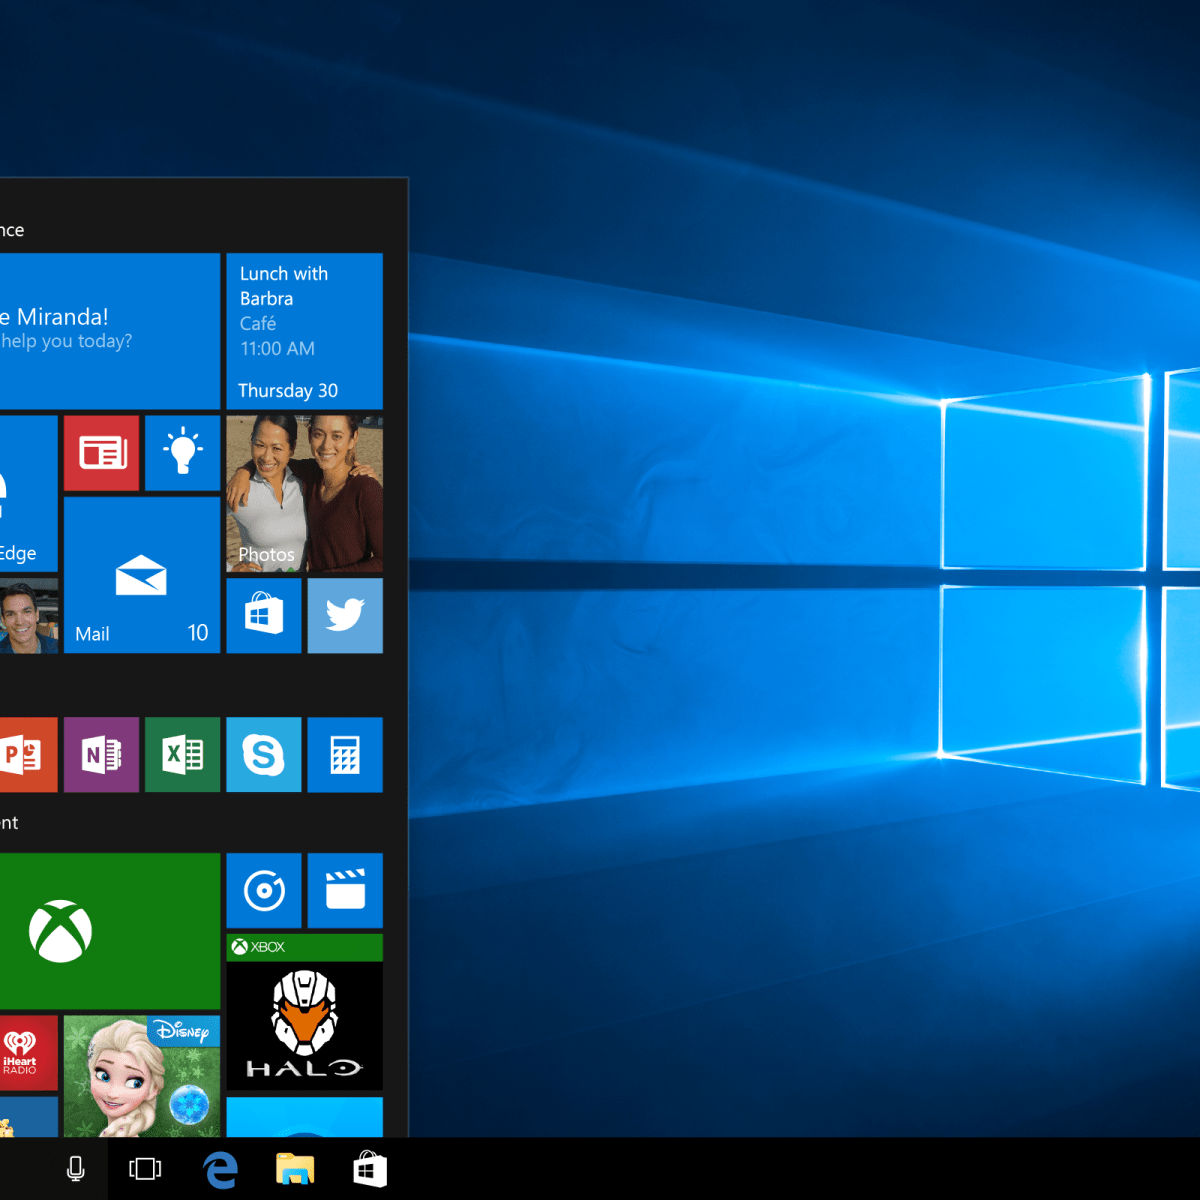Open the Mail tile
Image resolution: width=1200 pixels, height=1200 pixels.
click(142, 575)
